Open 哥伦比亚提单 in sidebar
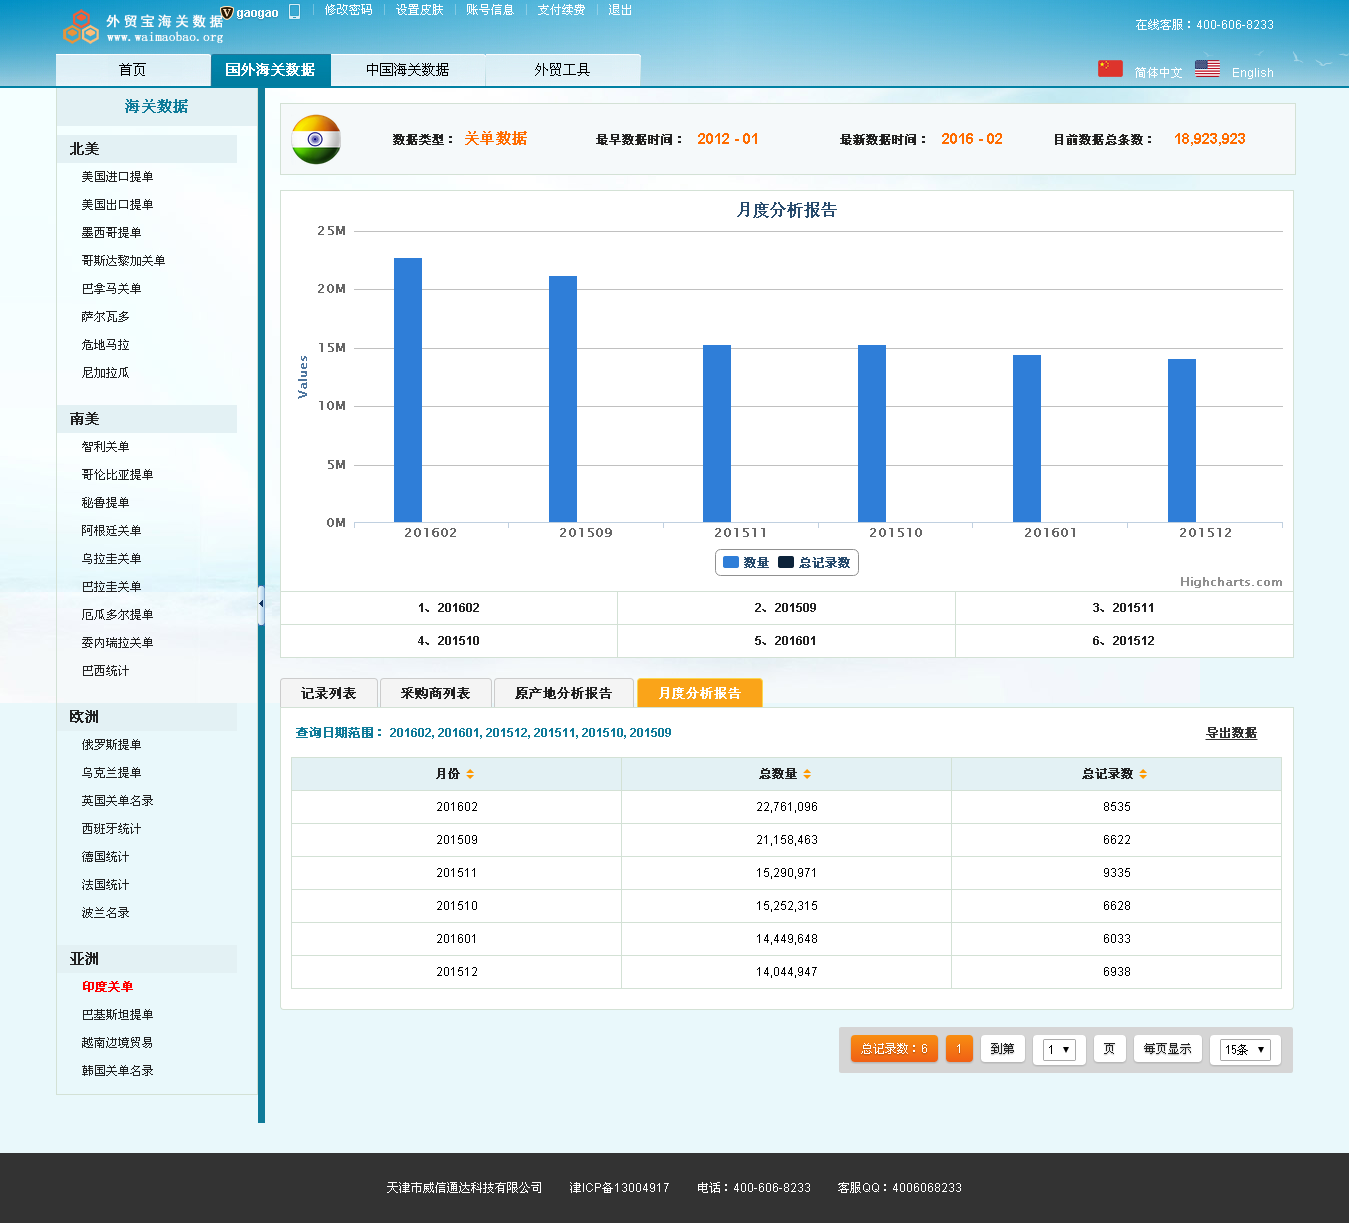The height and width of the screenshot is (1223, 1349). coord(117,475)
